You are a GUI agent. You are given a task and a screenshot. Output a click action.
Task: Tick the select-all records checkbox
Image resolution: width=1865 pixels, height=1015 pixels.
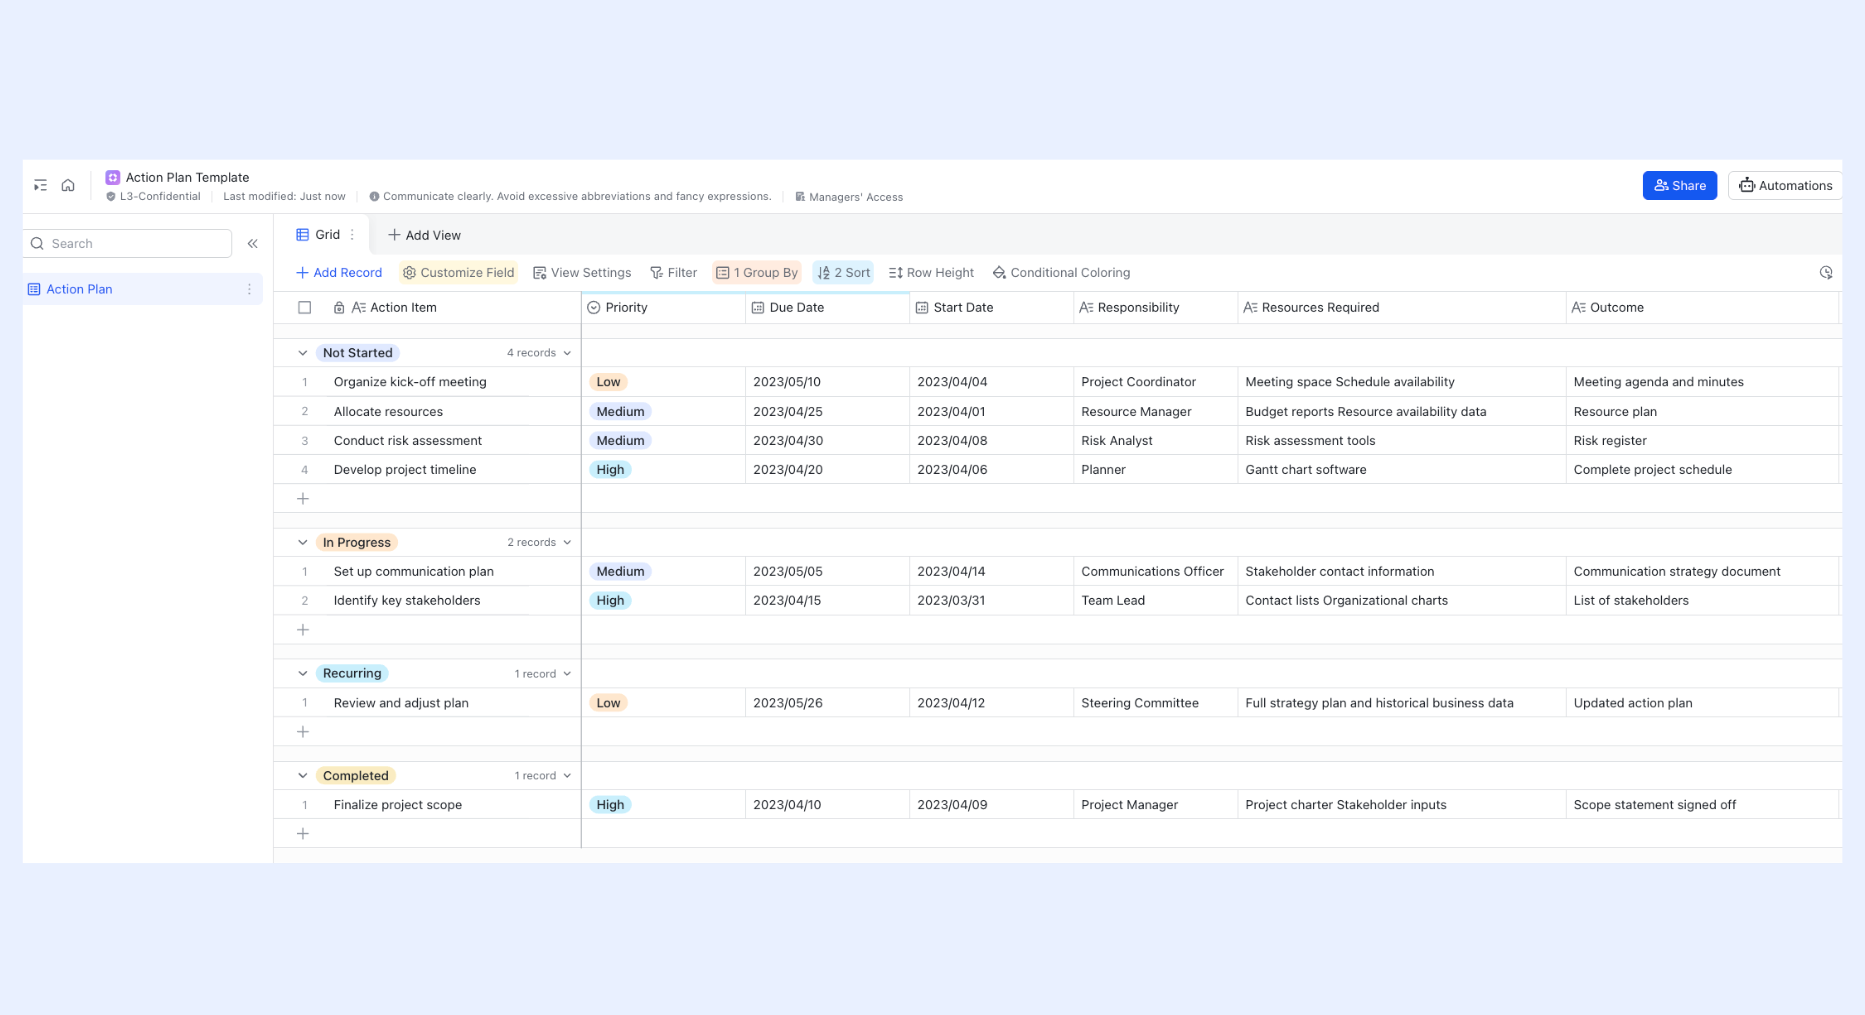click(x=305, y=308)
